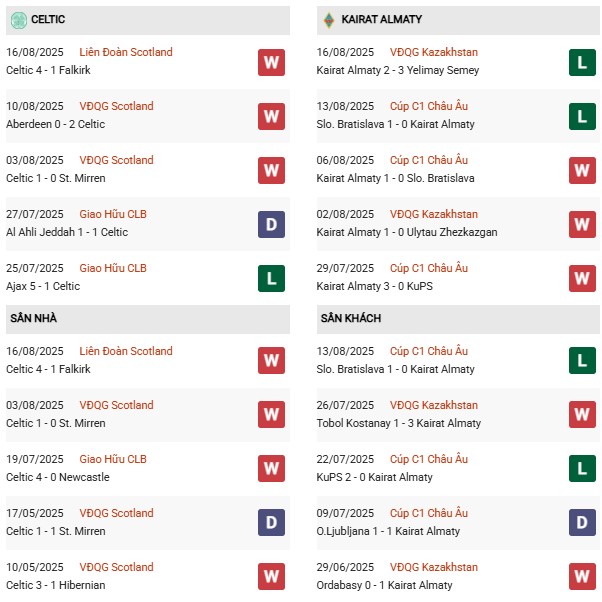
Task: Click D badge for O.Ljubljana 1 - 1 Kairat
Action: point(582,523)
